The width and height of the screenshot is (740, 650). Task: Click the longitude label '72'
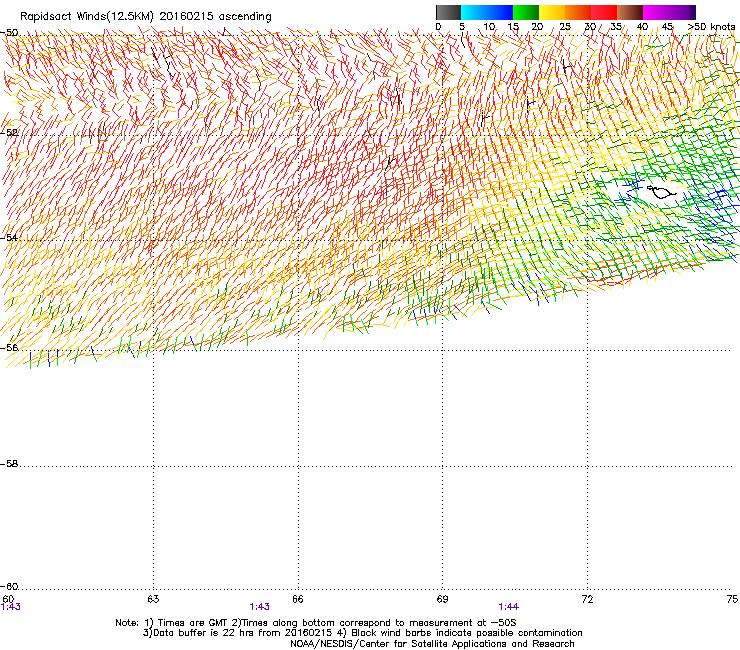587,599
